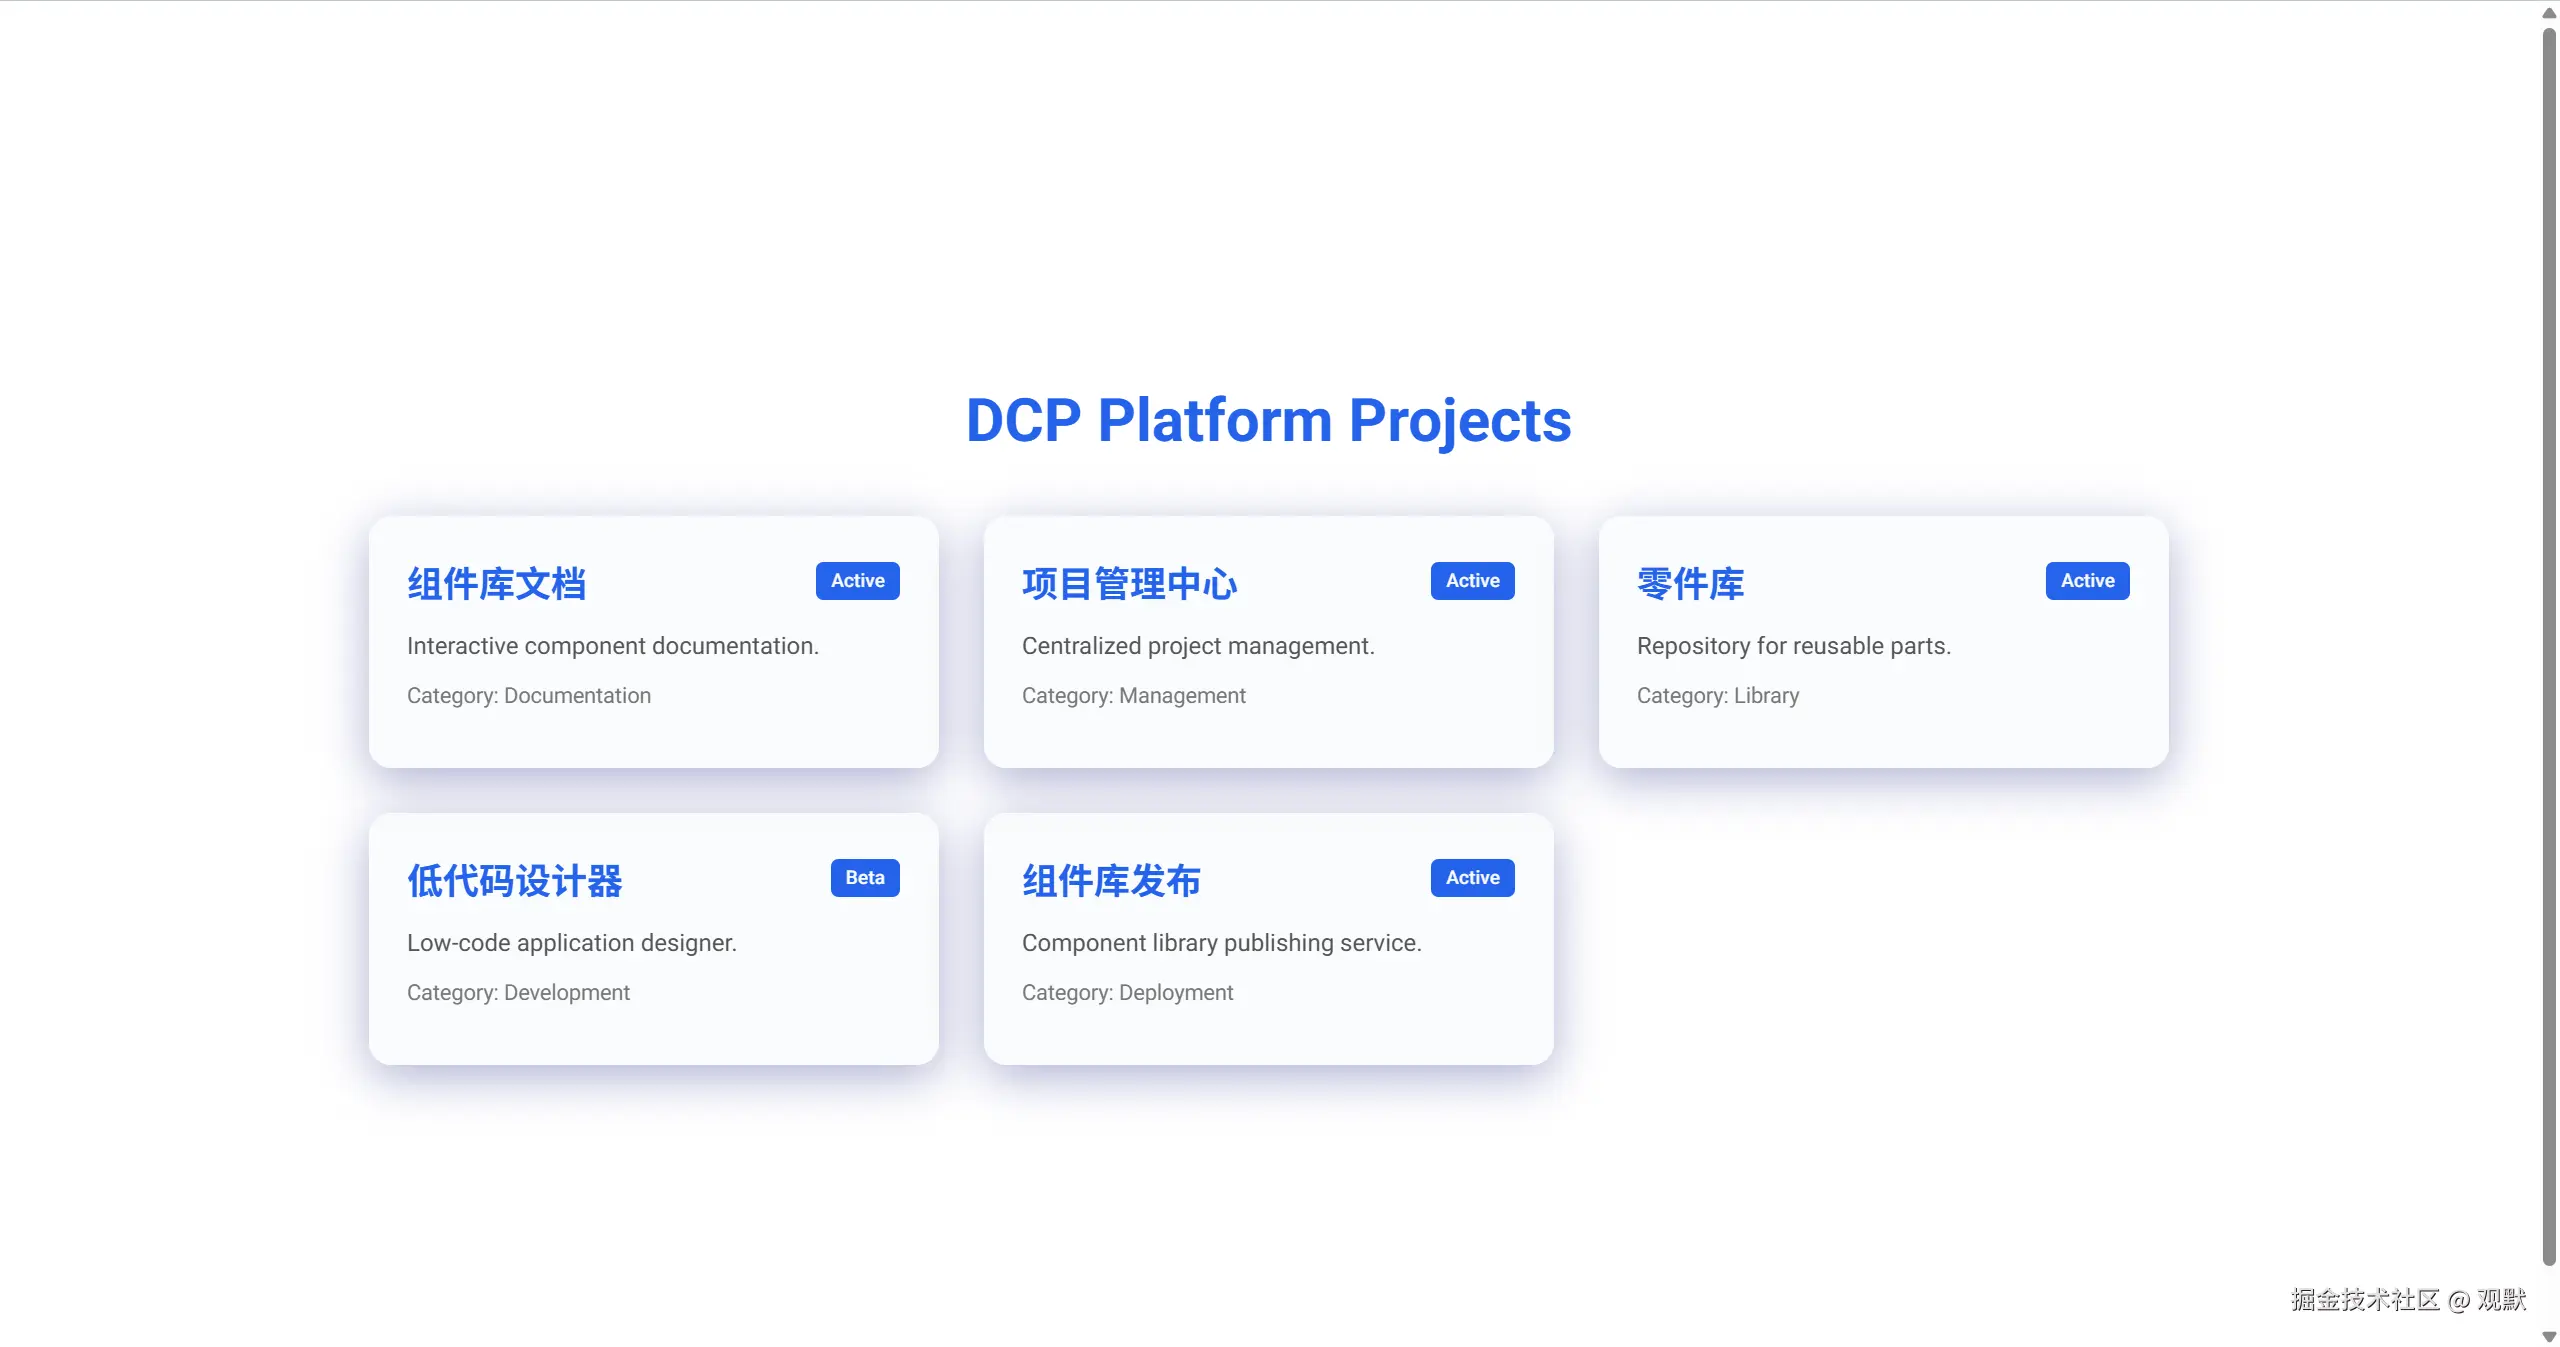2560x1347 pixels.
Task: Open the 零件库 project title
Action: pyautogui.click(x=1690, y=584)
